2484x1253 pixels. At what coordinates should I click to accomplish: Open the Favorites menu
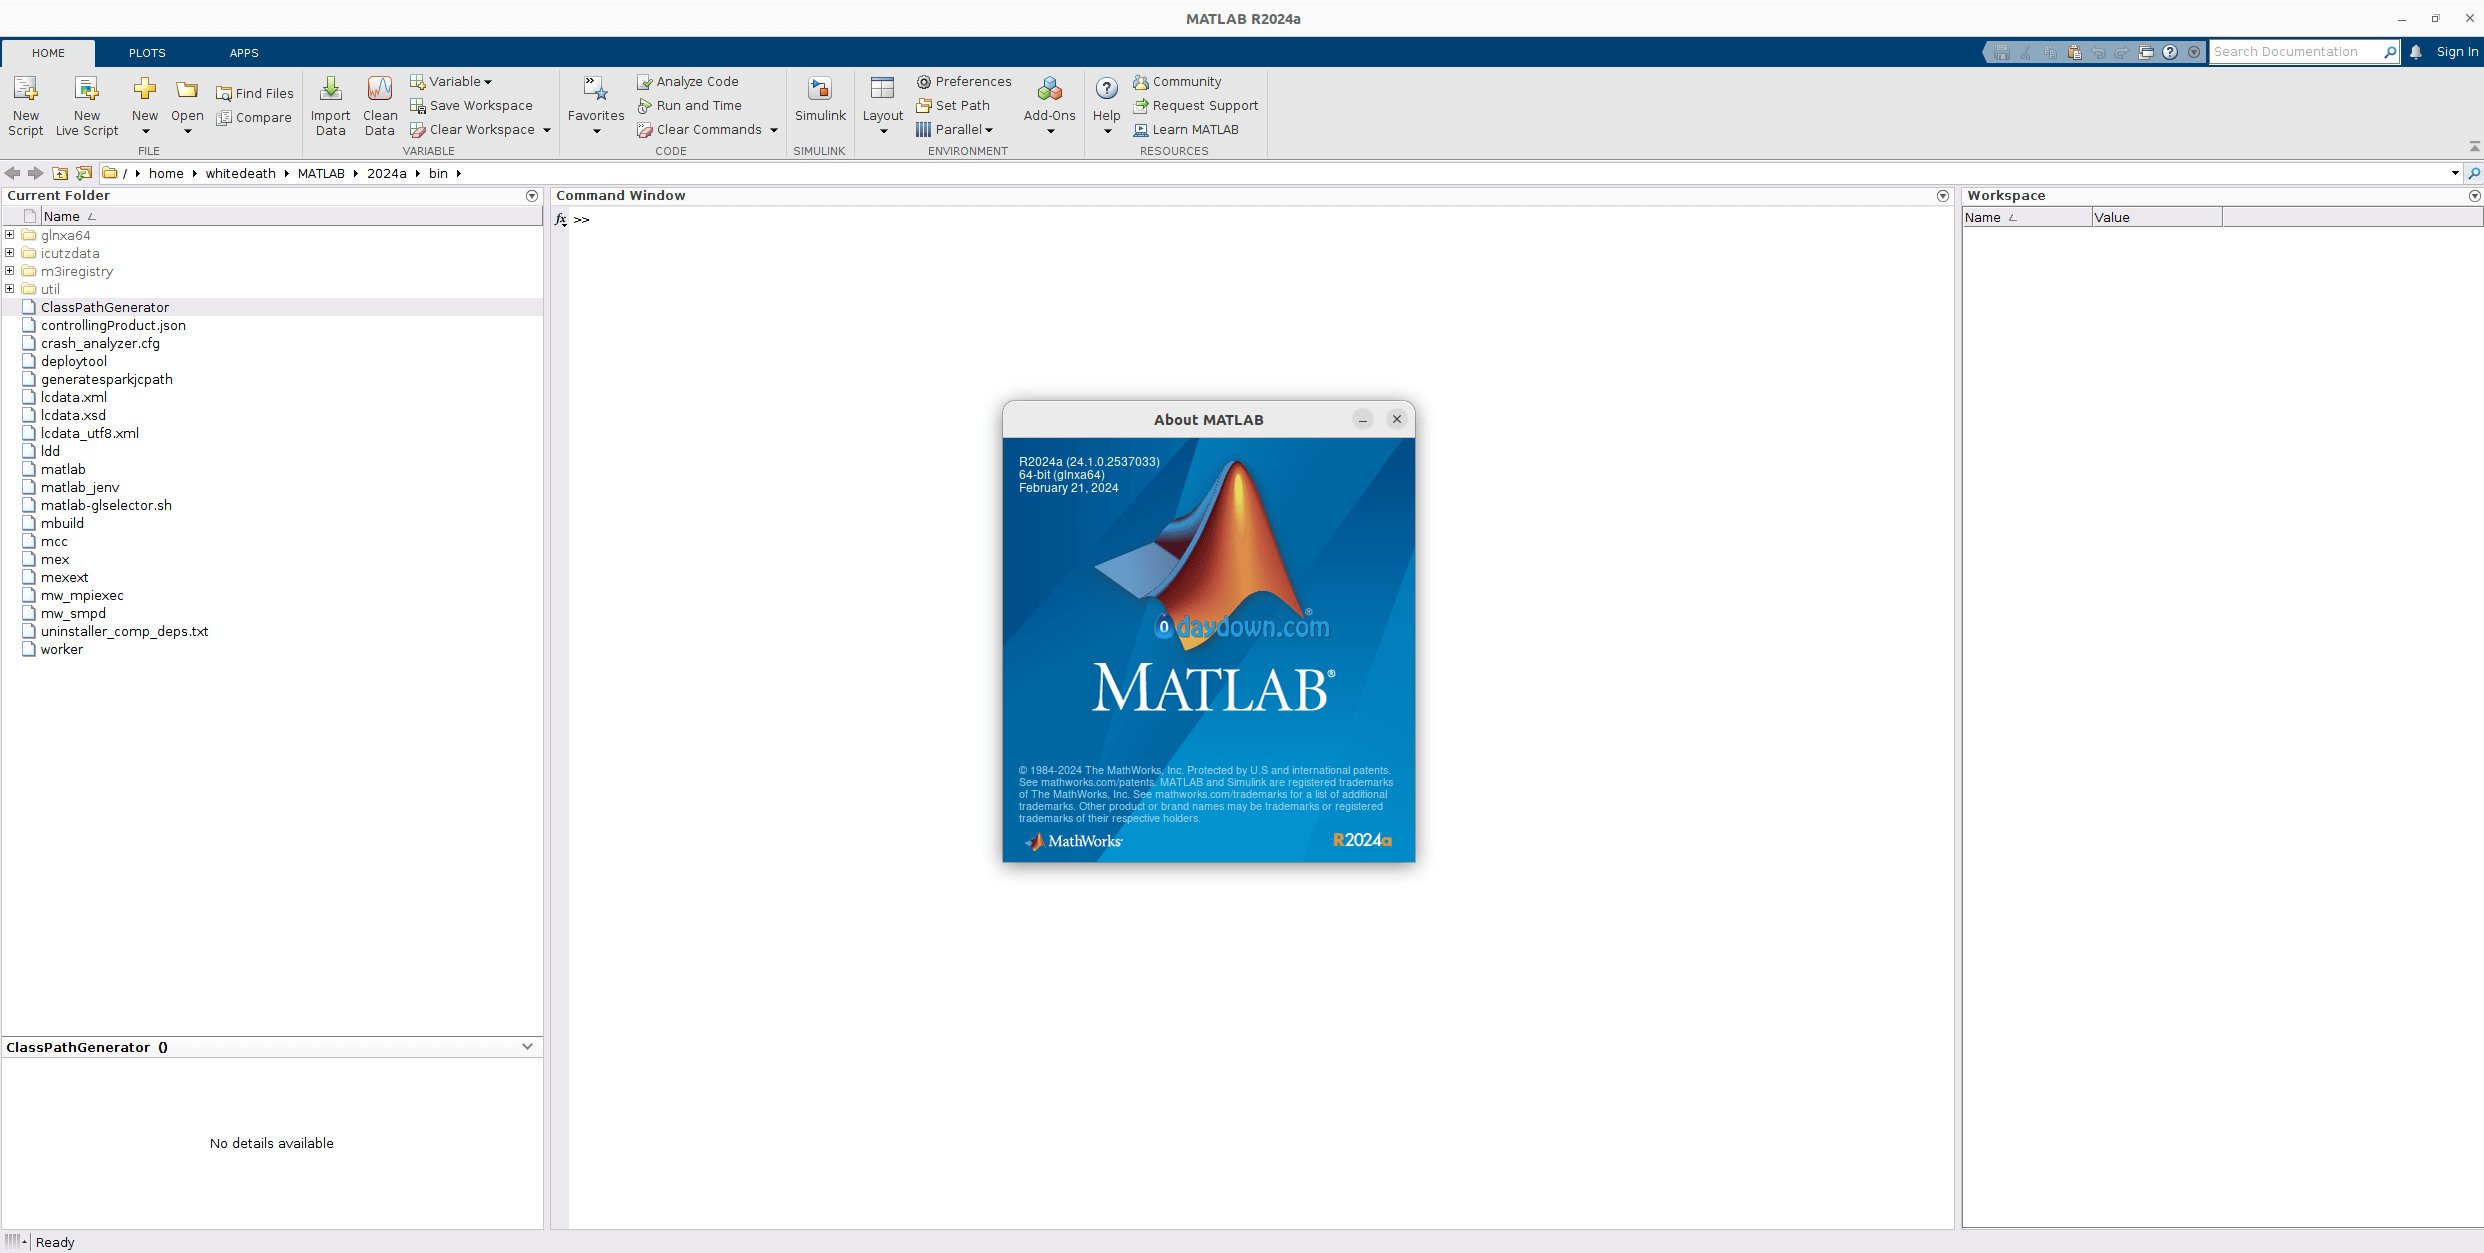pyautogui.click(x=596, y=105)
